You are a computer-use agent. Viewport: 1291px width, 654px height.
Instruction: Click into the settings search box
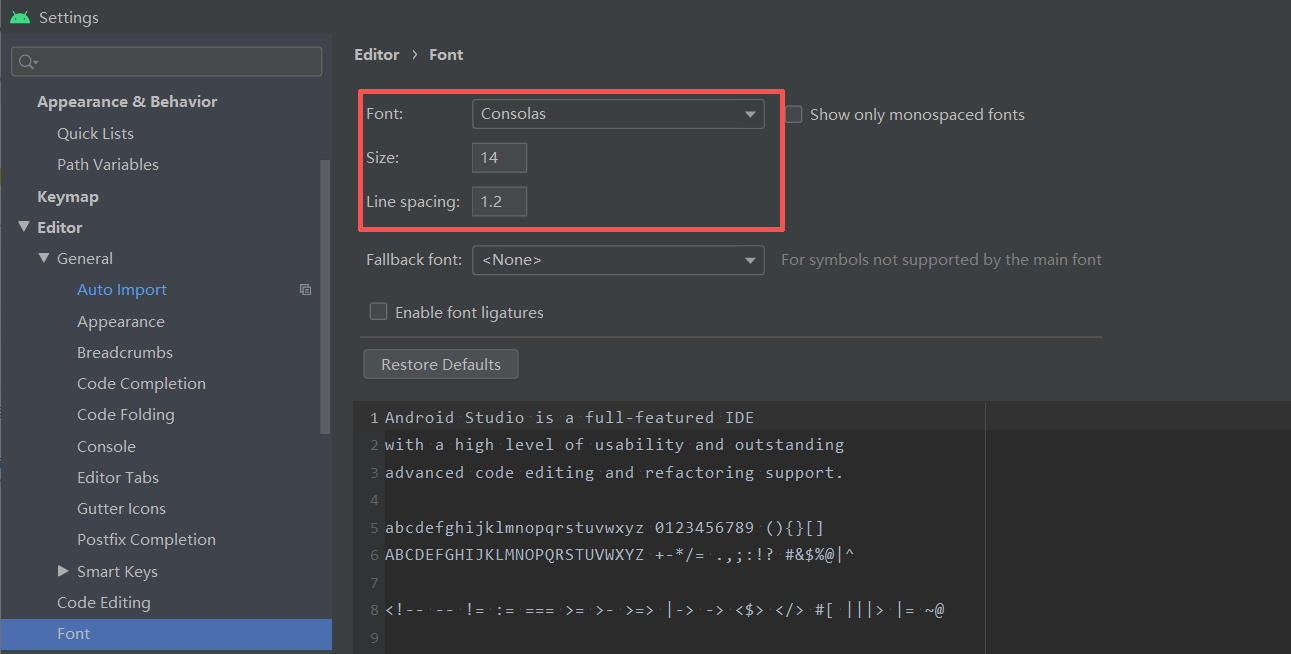pos(167,62)
